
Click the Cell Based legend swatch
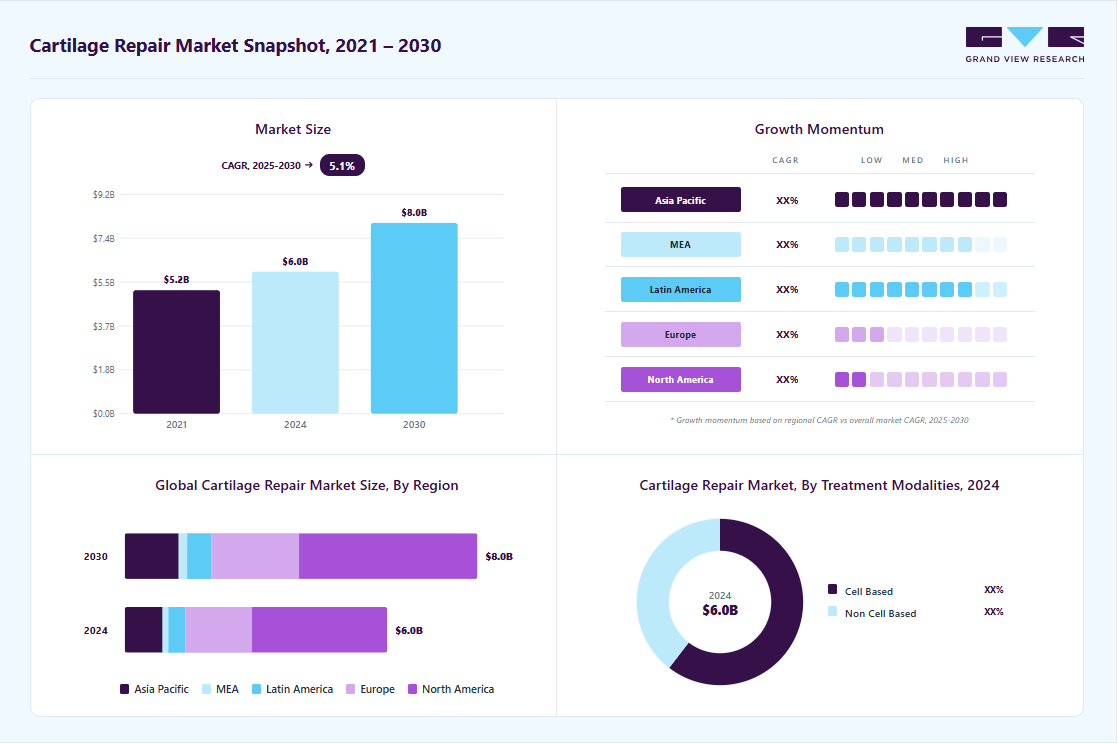click(x=832, y=589)
